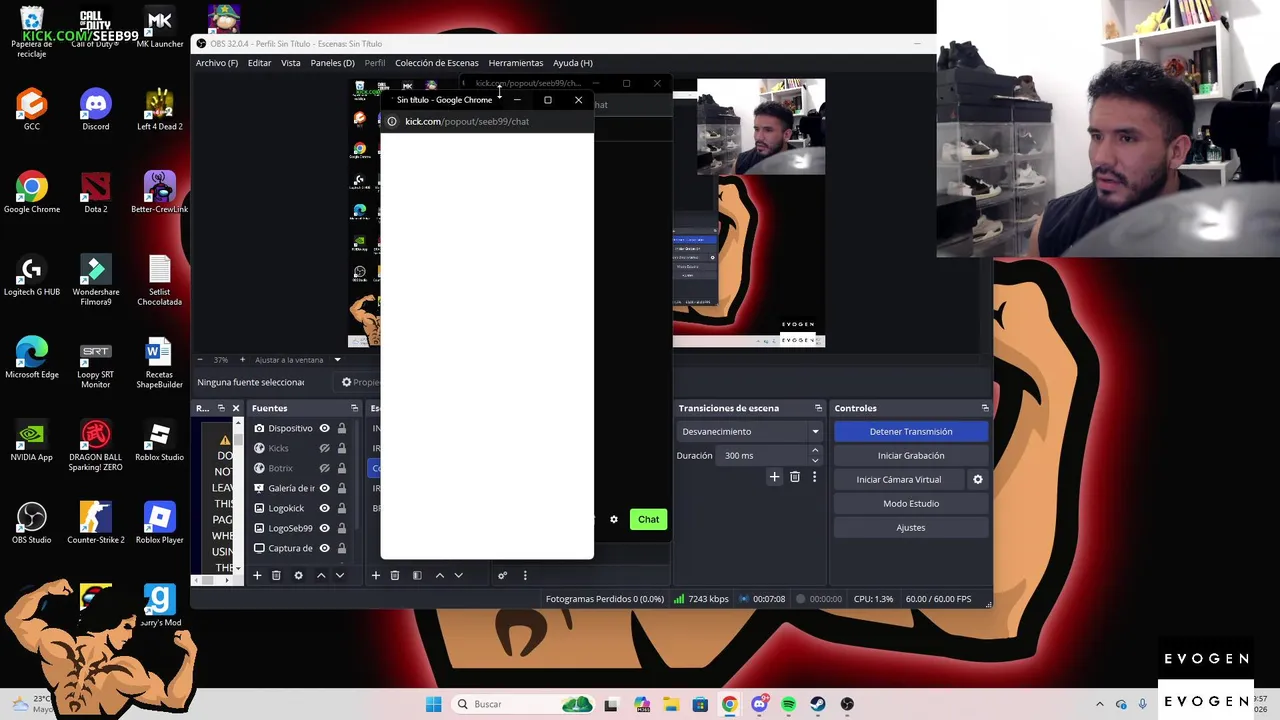Screen dimensions: 1280x720
Task: Hide the LogoSeb99 source
Action: (x=324, y=528)
